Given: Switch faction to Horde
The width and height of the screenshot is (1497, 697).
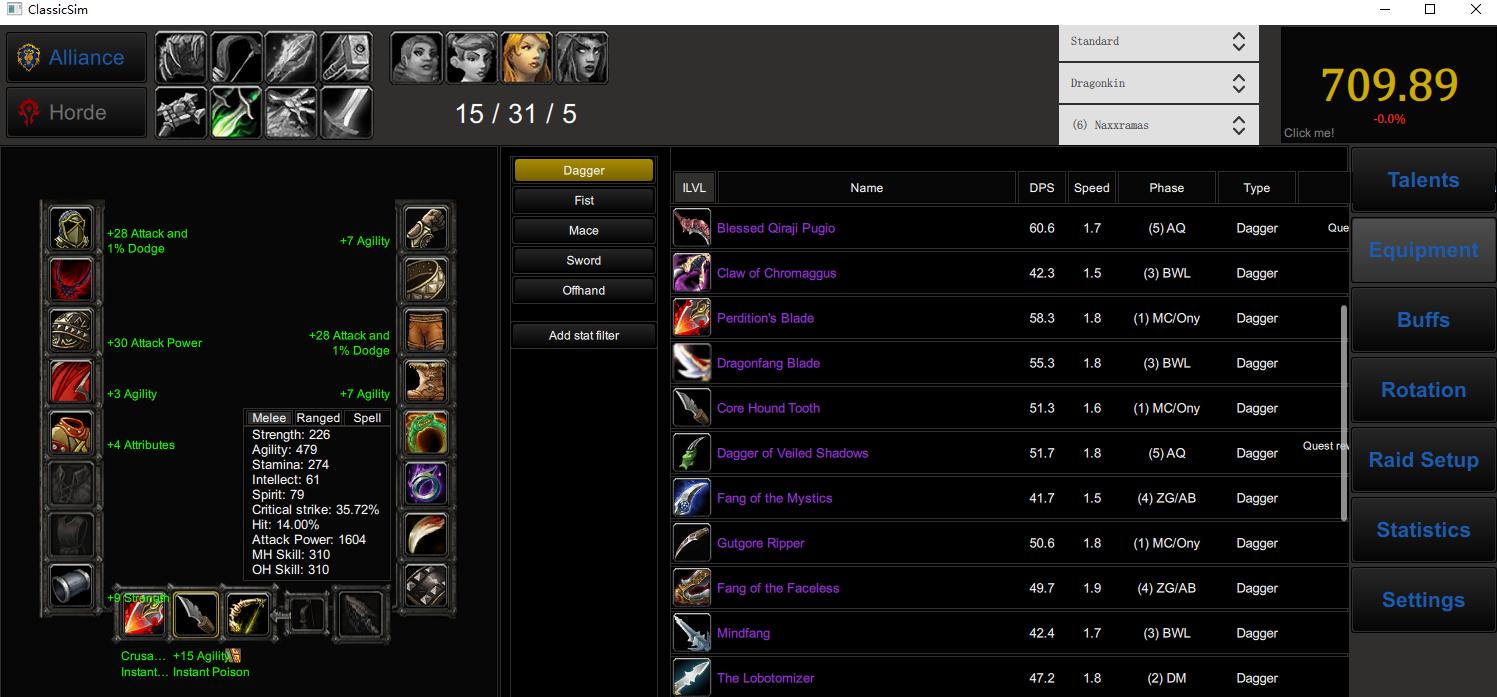Looking at the screenshot, I should (x=77, y=112).
